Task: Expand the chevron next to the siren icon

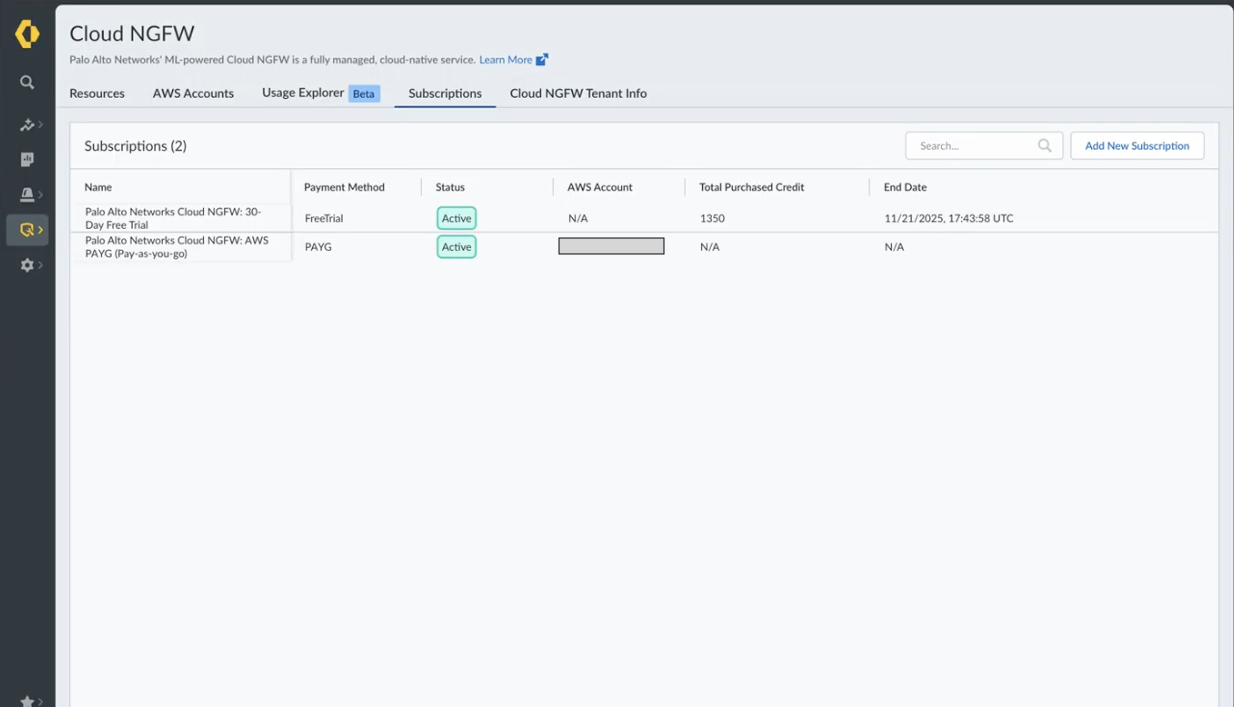Action: pyautogui.click(x=40, y=195)
